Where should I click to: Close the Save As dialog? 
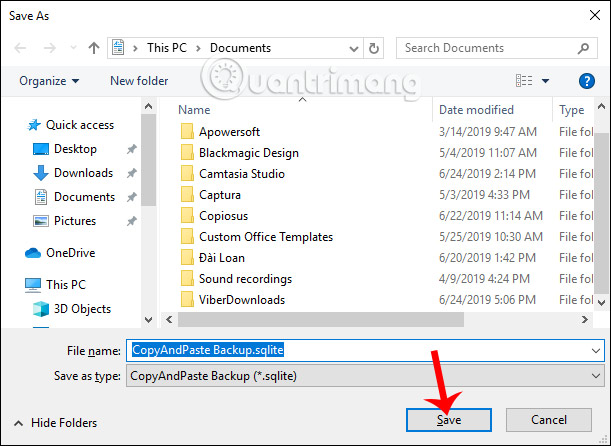coord(595,16)
